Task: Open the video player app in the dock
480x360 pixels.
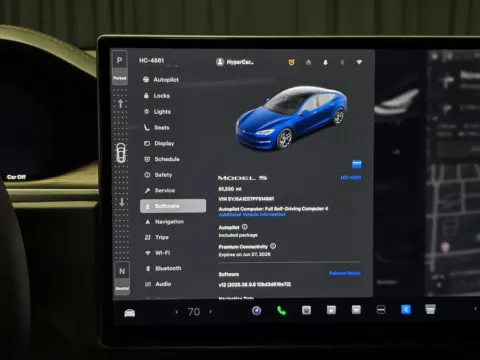Action: [x=331, y=310]
